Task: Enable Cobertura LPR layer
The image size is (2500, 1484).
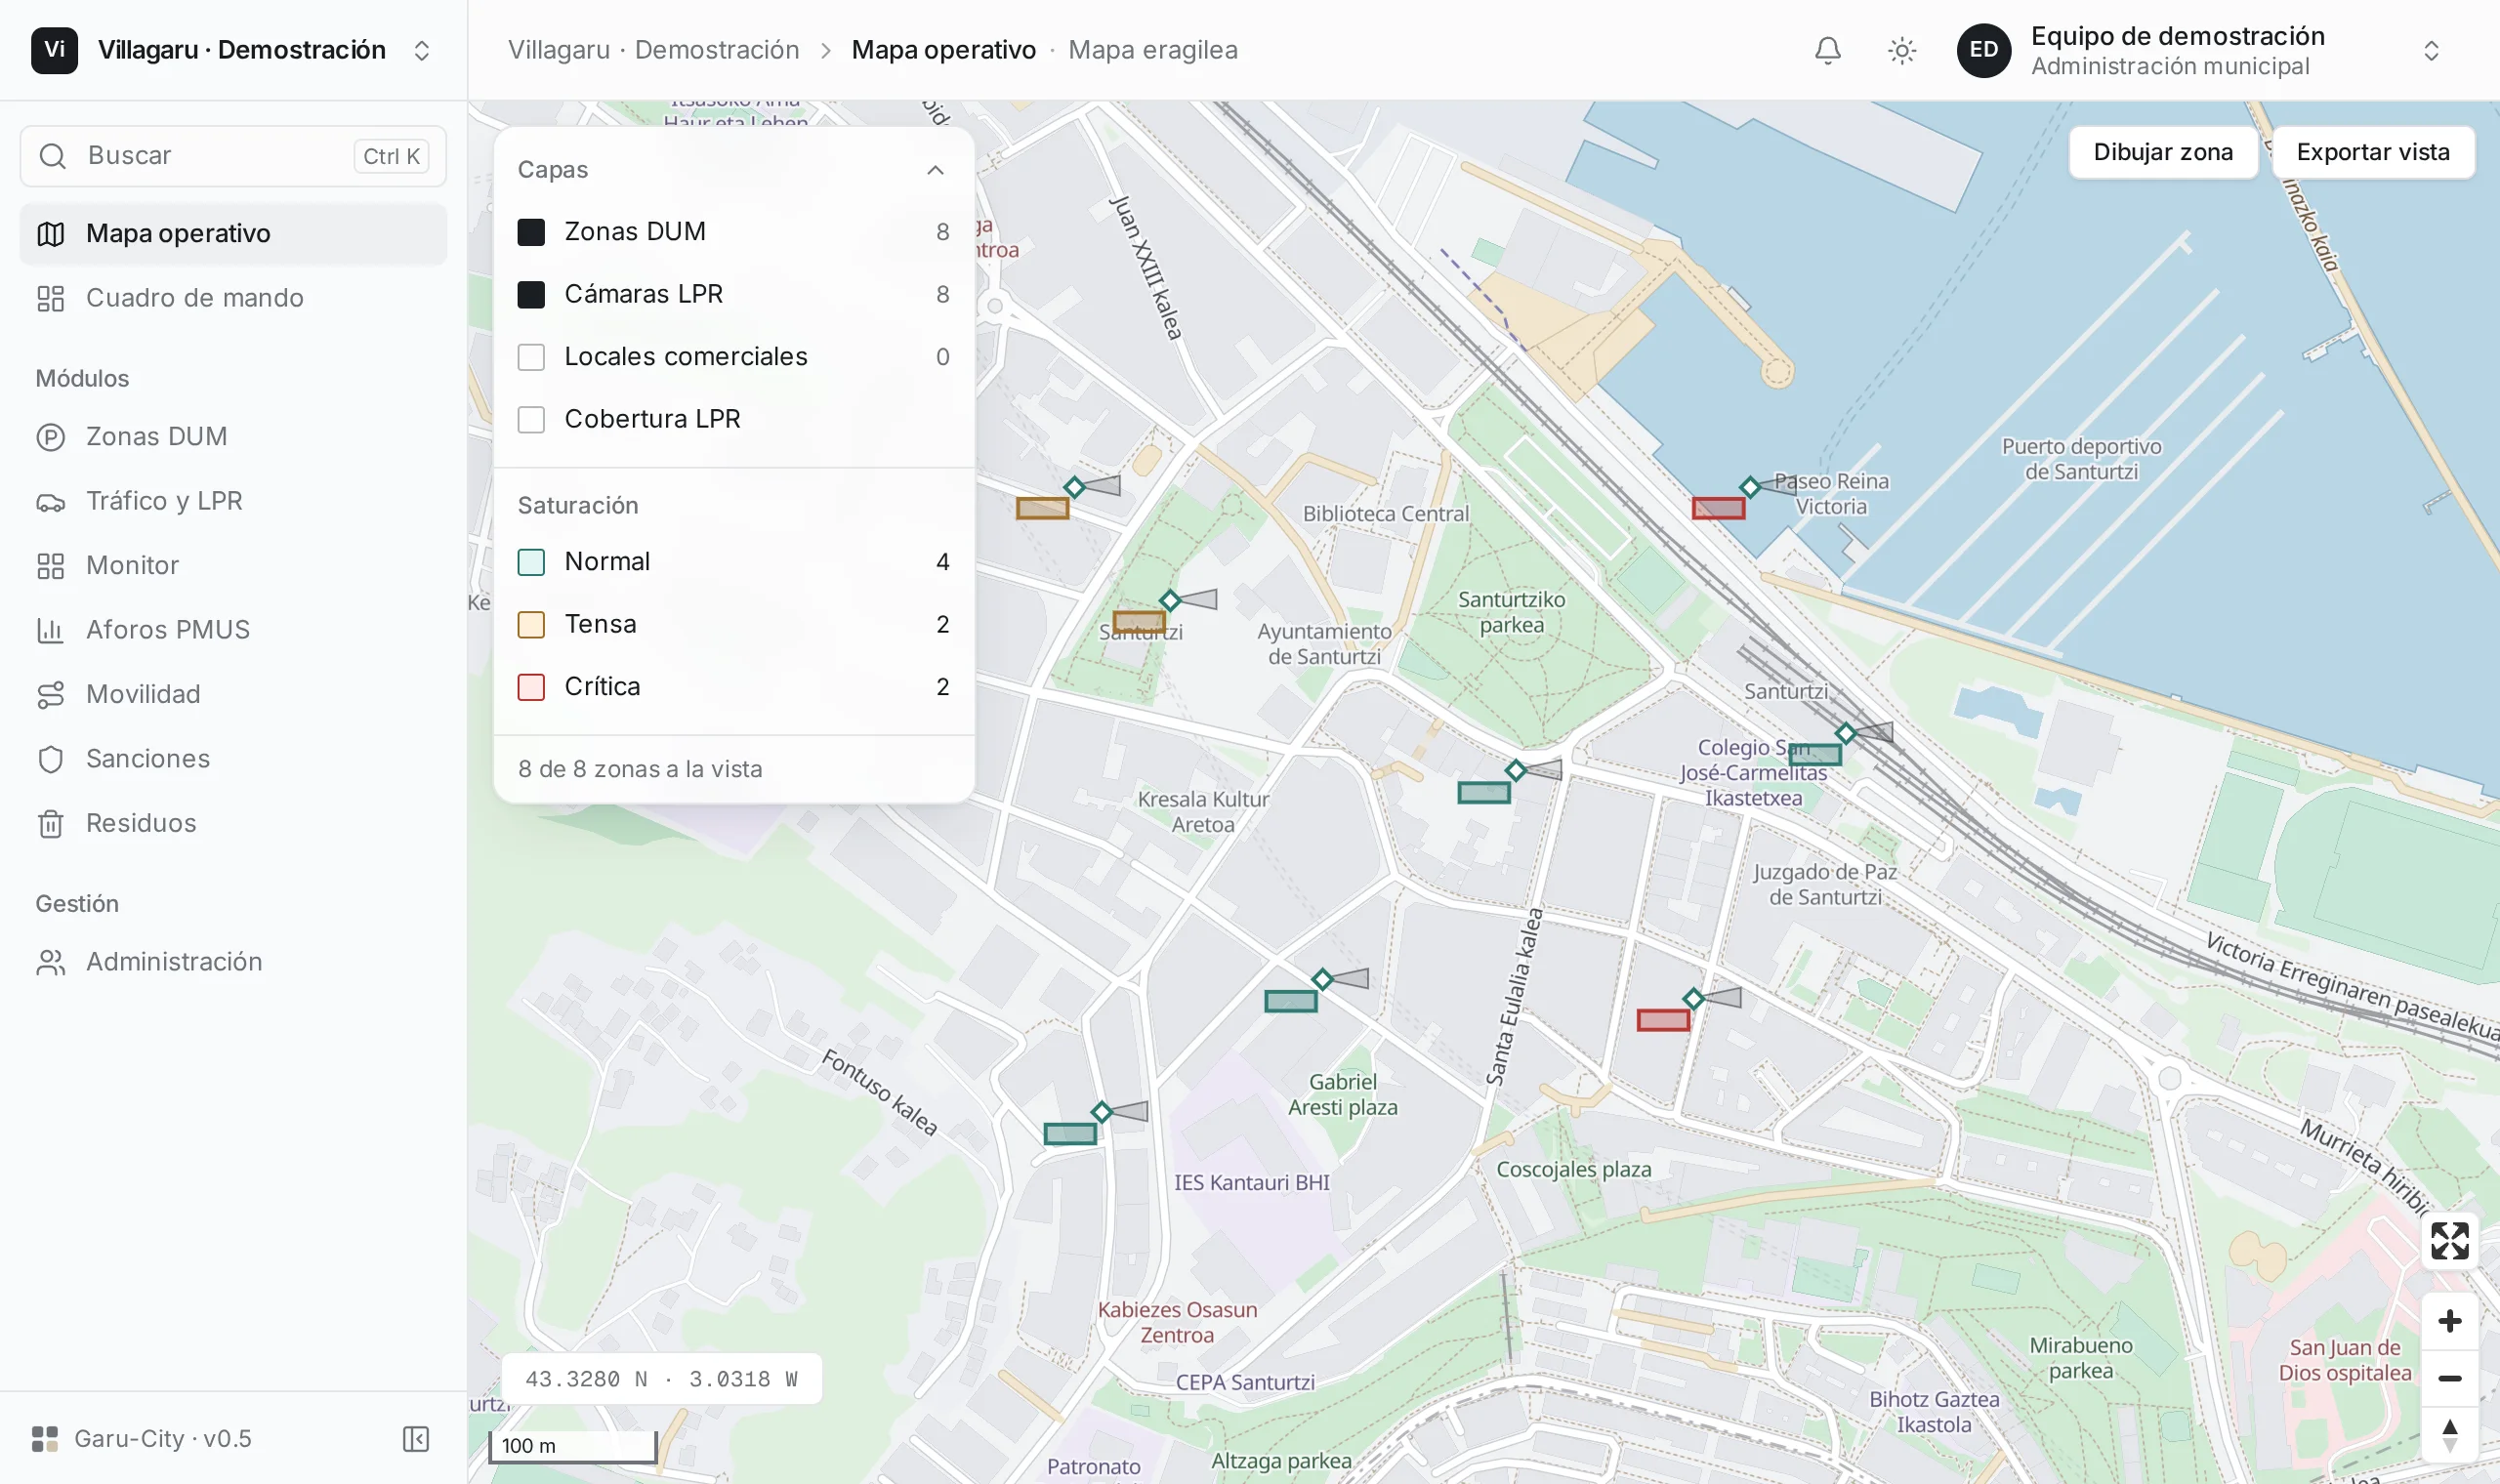Action: [531, 419]
